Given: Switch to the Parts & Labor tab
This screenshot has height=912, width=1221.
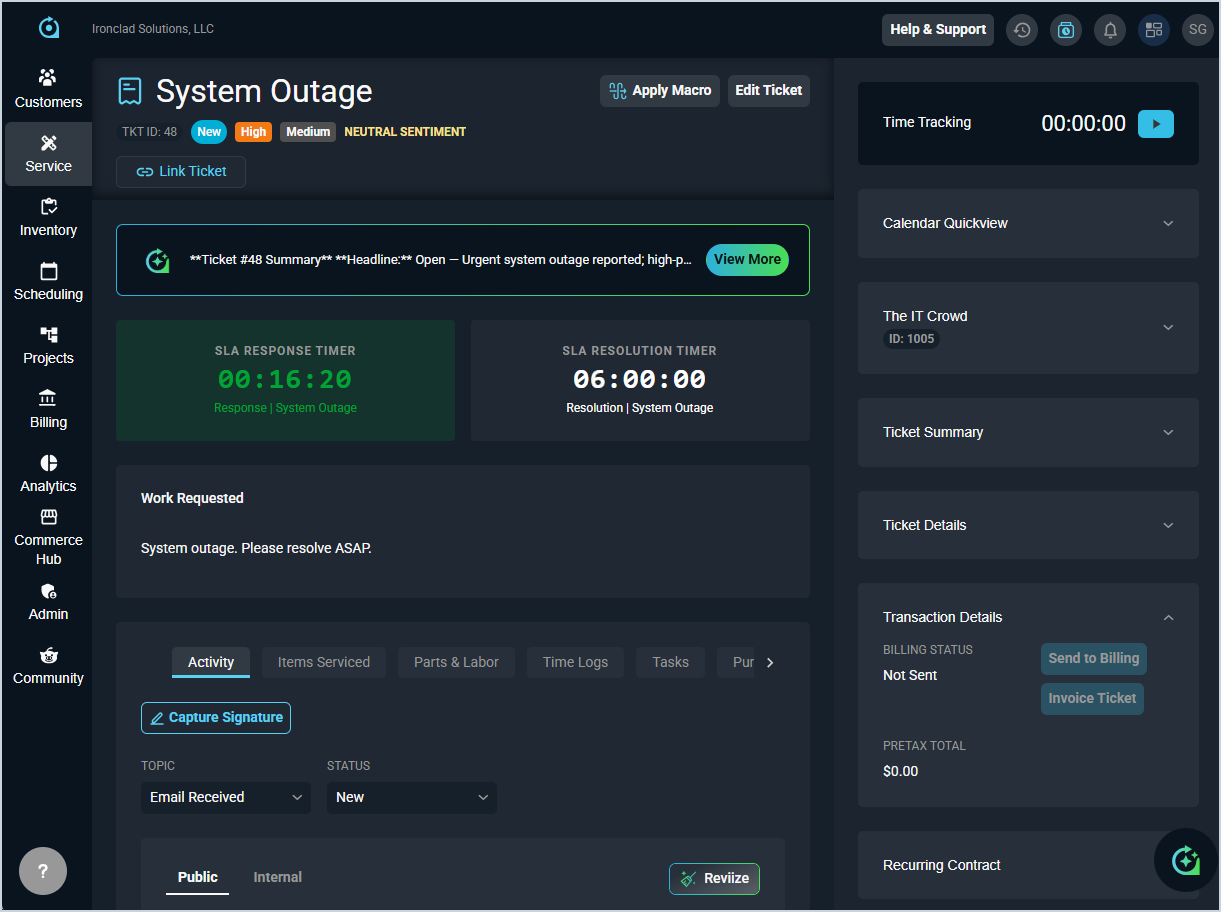Looking at the screenshot, I should [x=456, y=662].
